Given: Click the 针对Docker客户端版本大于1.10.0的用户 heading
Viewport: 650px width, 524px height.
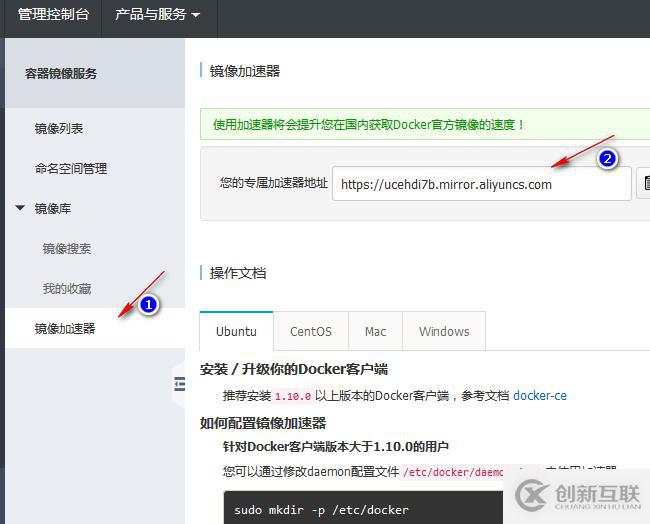Looking at the screenshot, I should 336,447.
